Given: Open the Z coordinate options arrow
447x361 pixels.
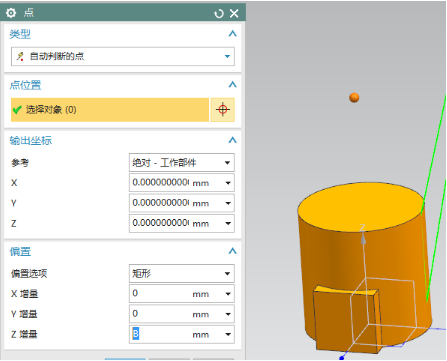Looking at the screenshot, I should point(228,224).
